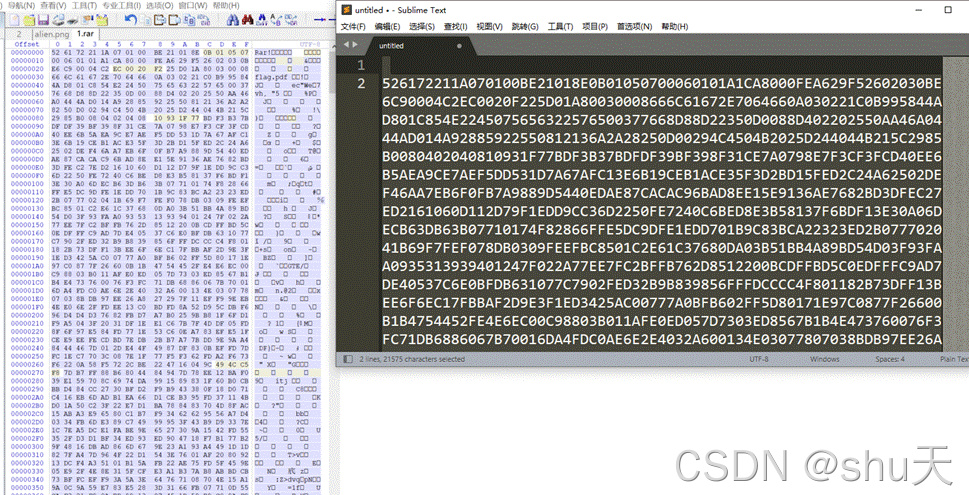
Task: Click the blue arrow Go To Offset icon
Action: tap(319, 20)
